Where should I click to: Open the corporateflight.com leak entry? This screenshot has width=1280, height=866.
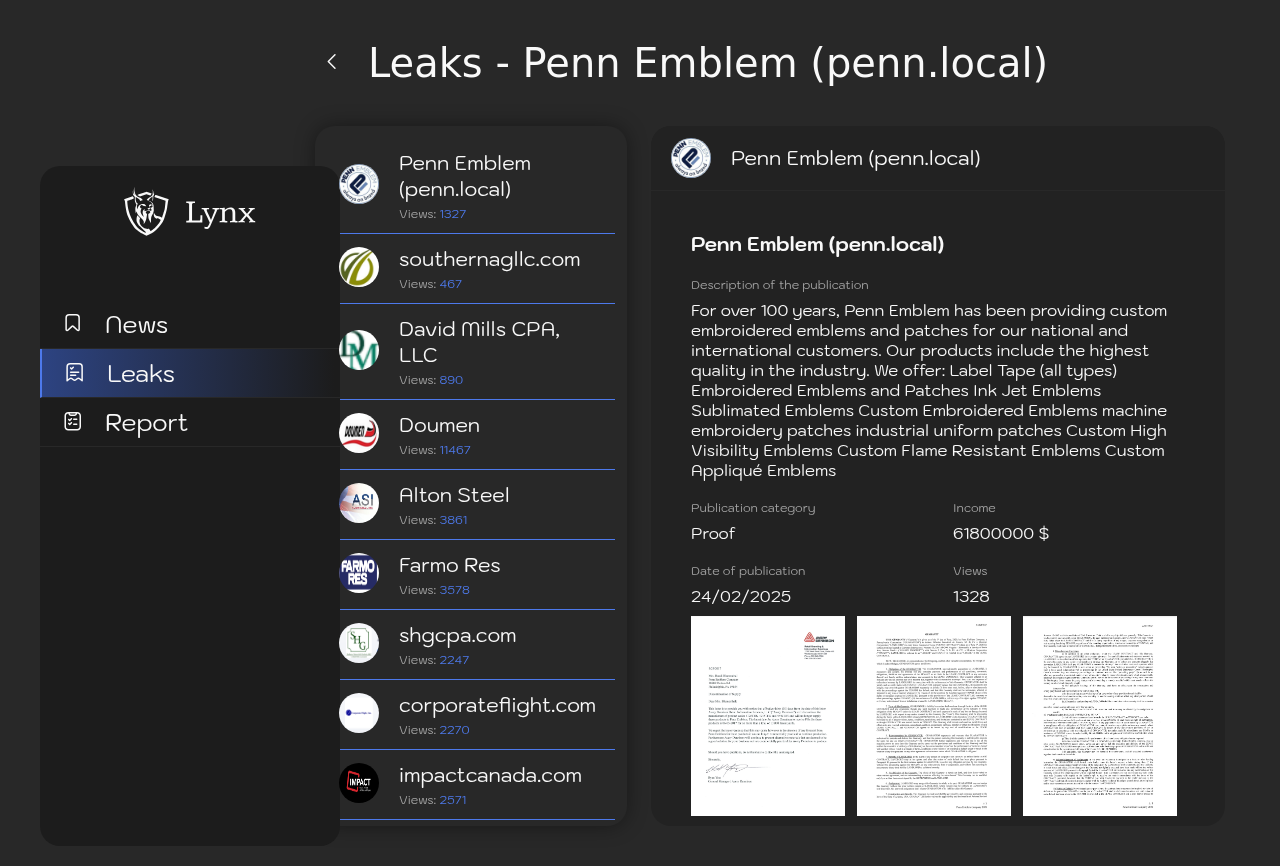477,715
